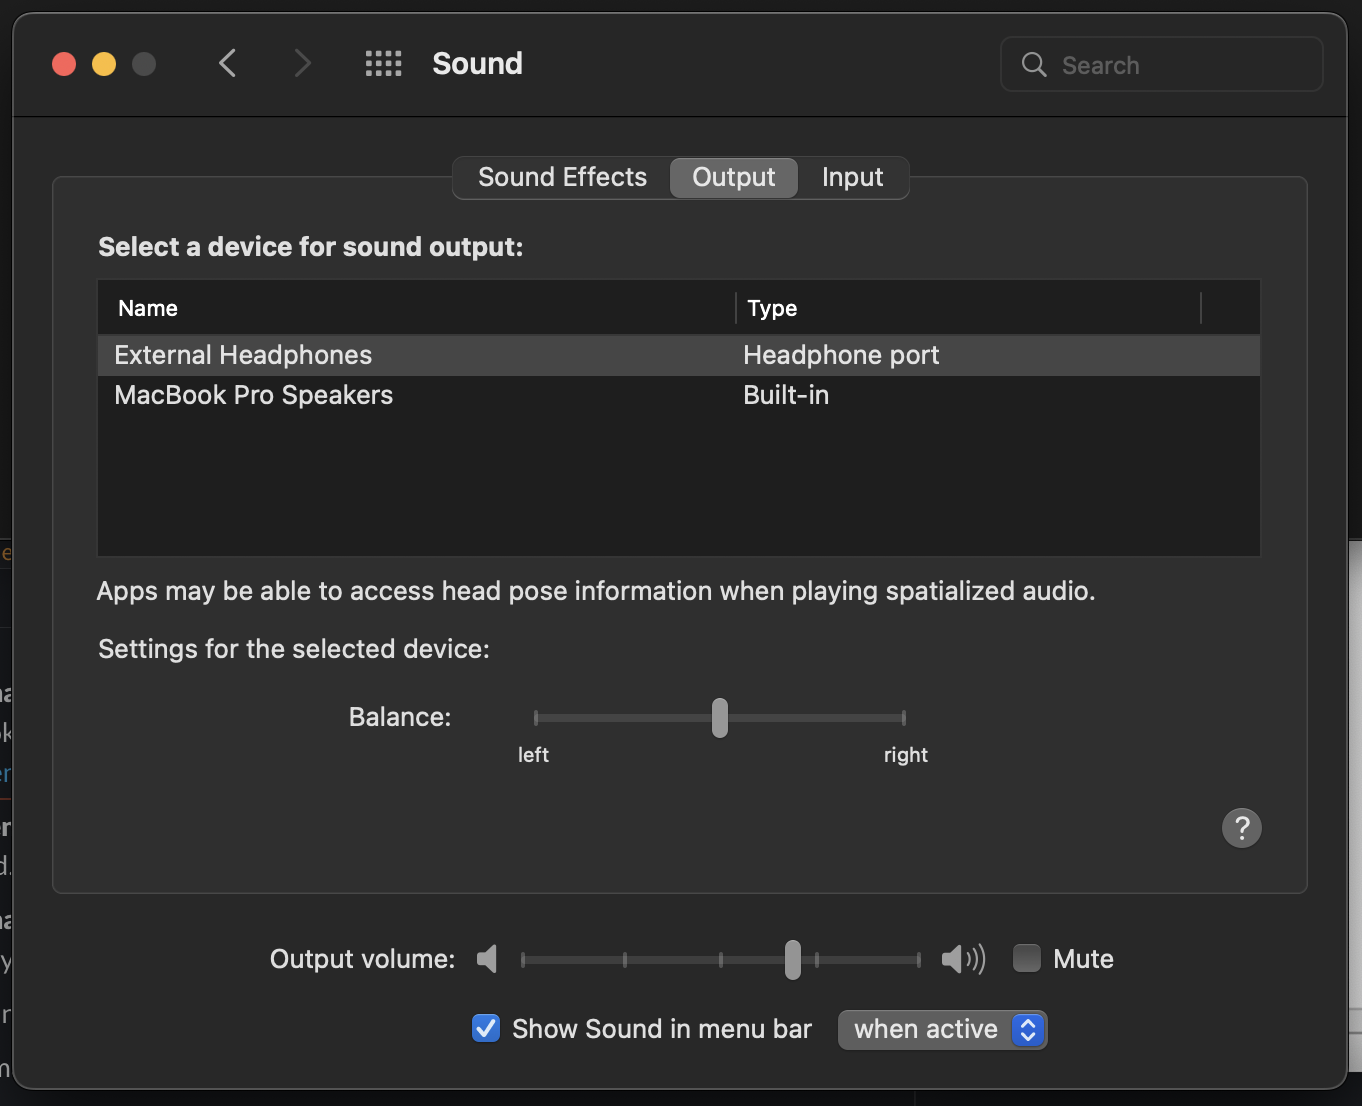The height and width of the screenshot is (1106, 1362).
Task: Uncheck Show Sound in menu bar
Action: (486, 1028)
